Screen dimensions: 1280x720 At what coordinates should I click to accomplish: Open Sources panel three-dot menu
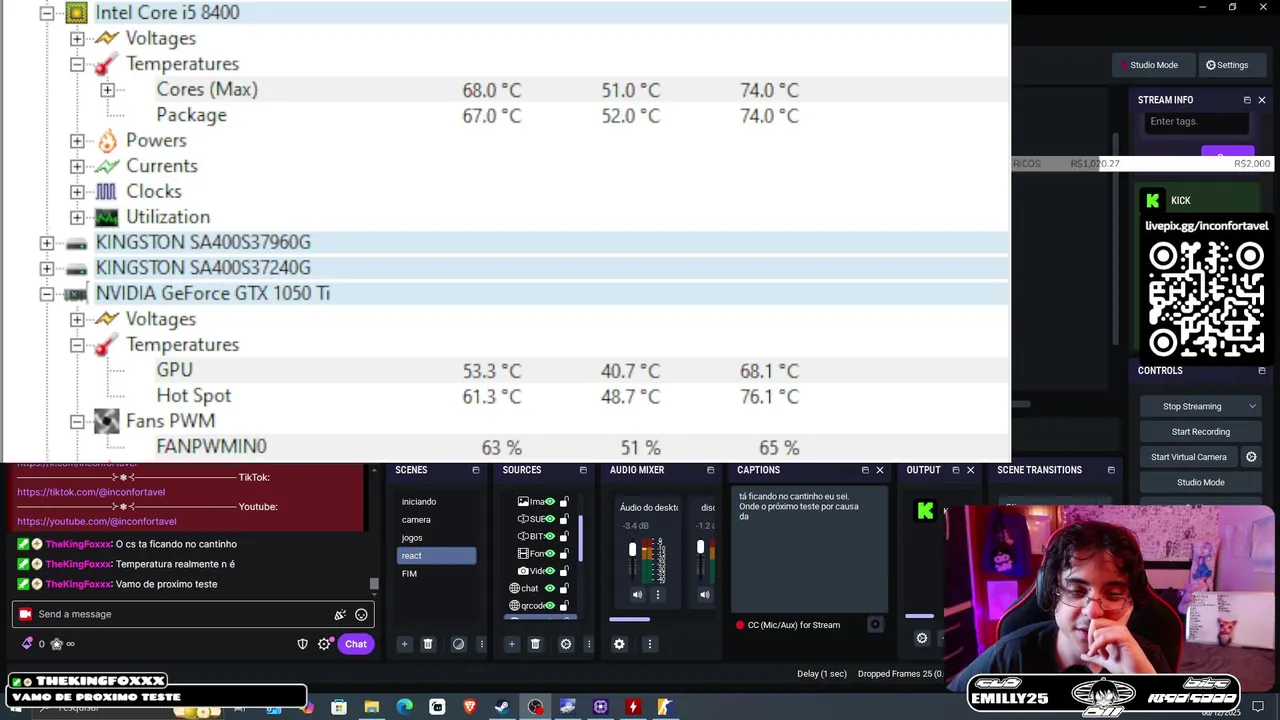(x=588, y=644)
